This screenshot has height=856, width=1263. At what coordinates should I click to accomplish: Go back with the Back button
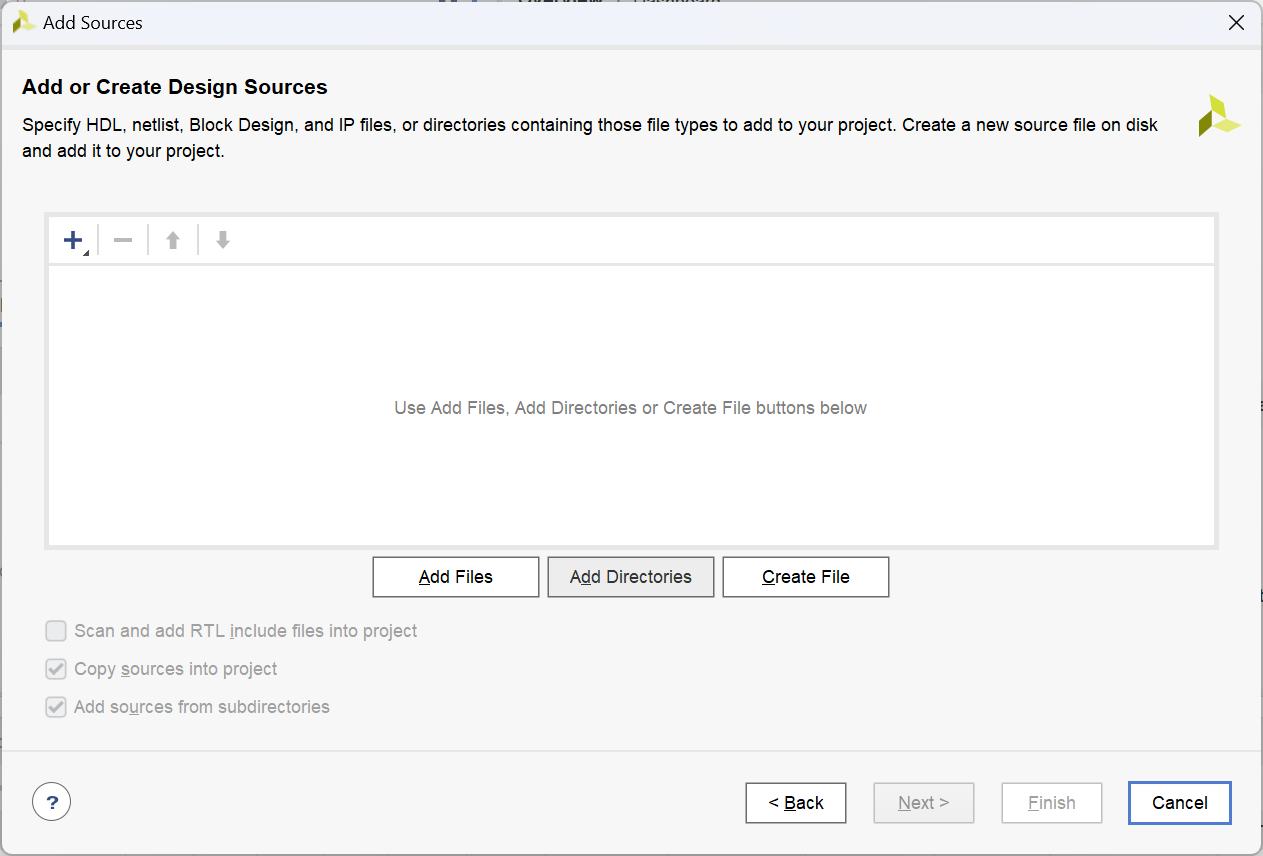(796, 803)
